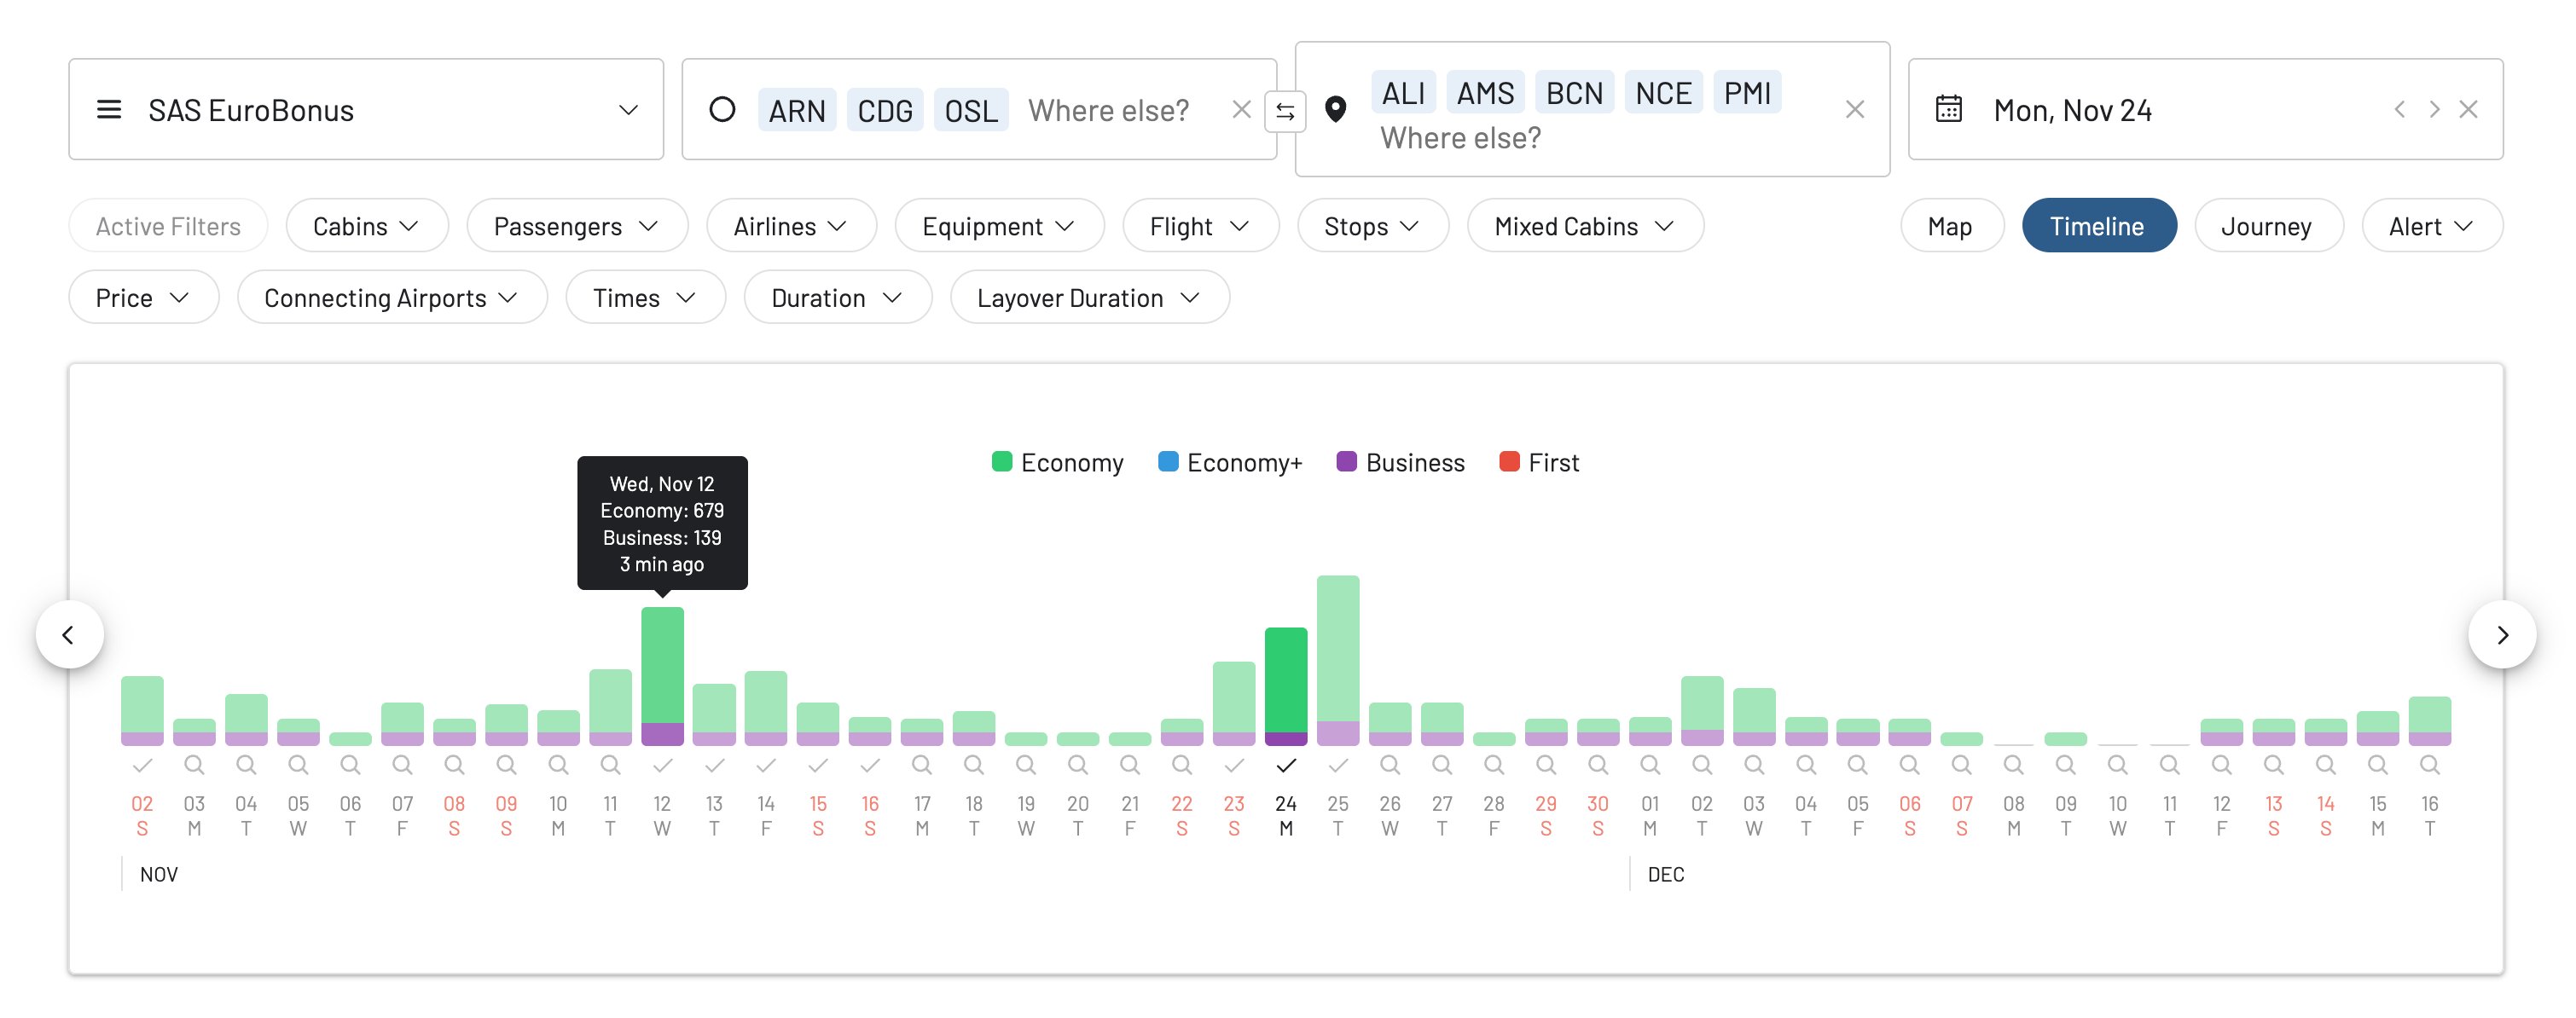Click the swap origin and destination icon
This screenshot has height=1018, width=2576.
[1285, 111]
